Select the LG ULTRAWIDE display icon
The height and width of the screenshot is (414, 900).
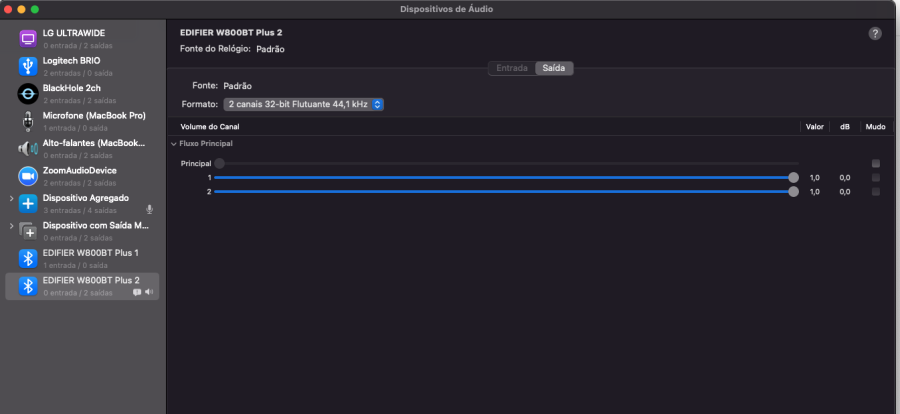coord(28,38)
